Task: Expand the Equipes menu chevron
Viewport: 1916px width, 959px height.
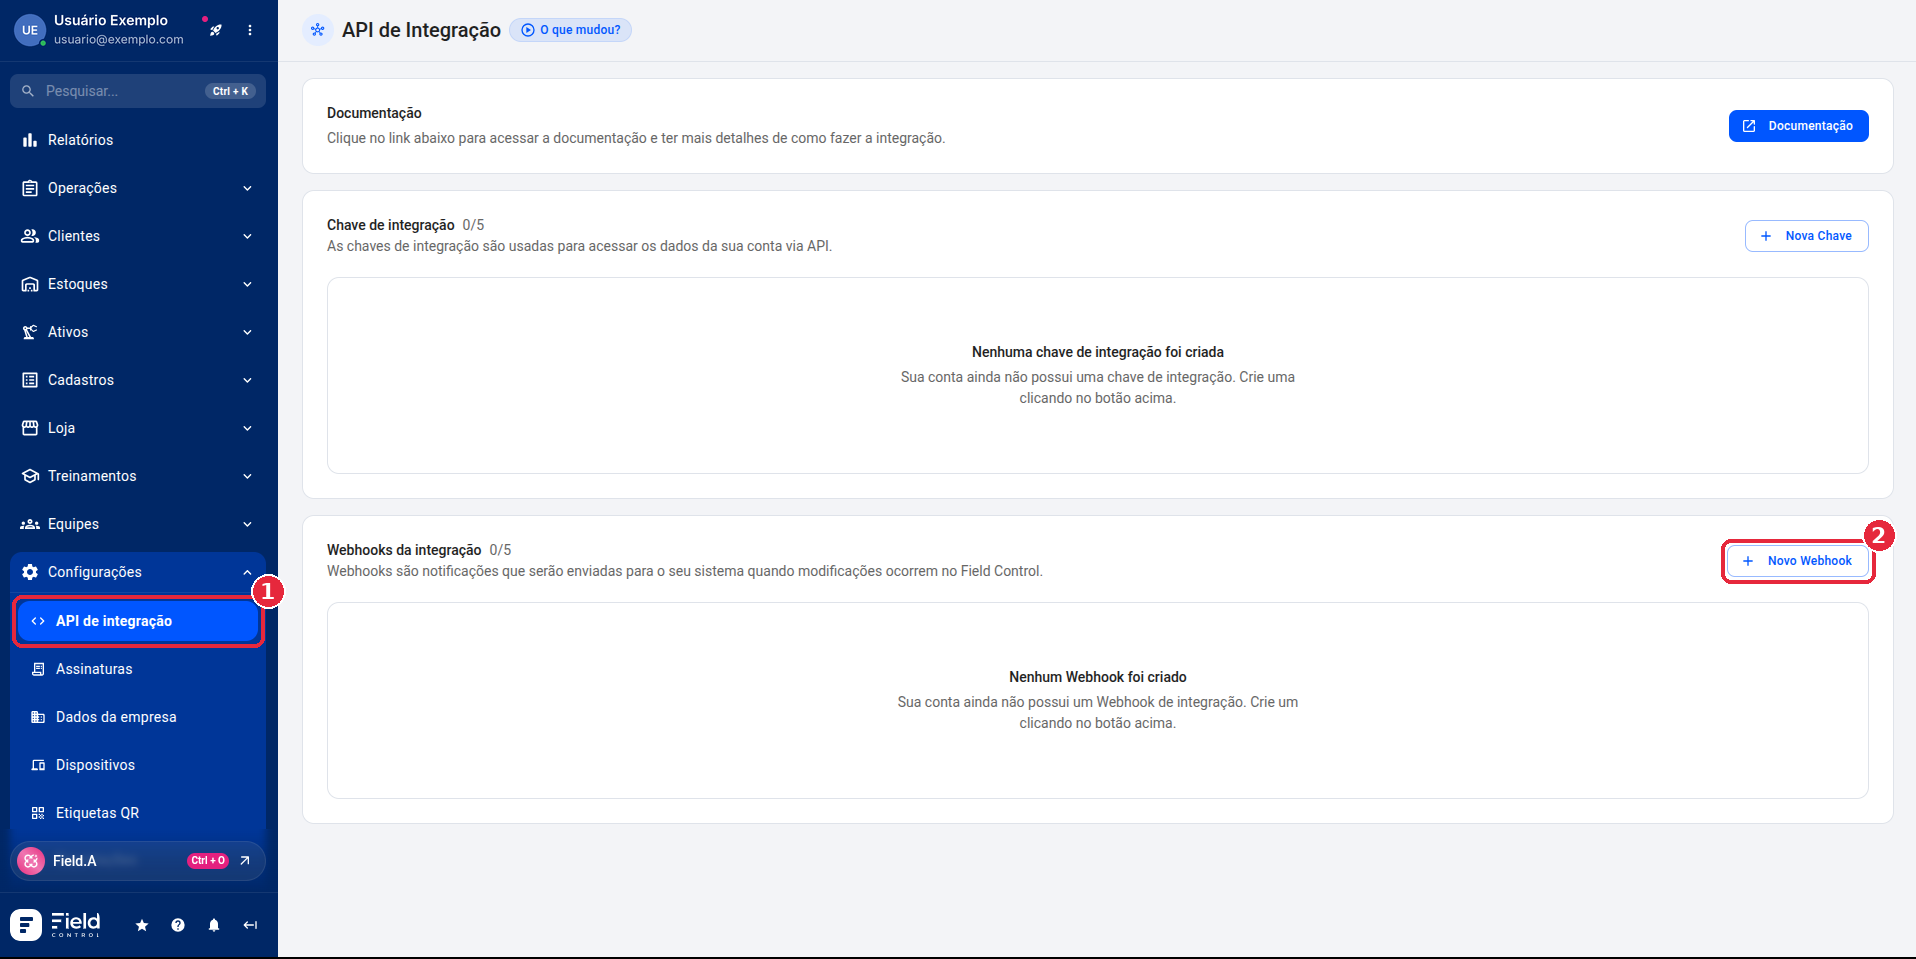Action: pyautogui.click(x=247, y=524)
